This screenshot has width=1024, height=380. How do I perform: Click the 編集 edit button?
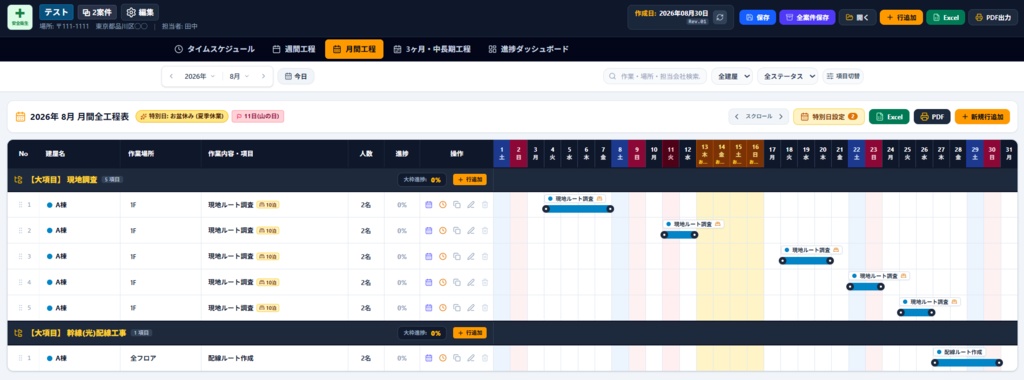140,12
